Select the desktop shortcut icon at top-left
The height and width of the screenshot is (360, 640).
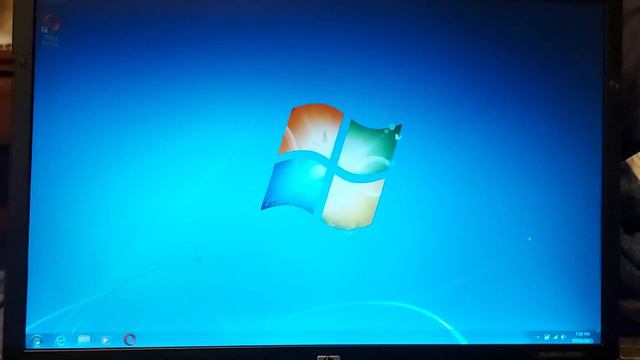(x=50, y=31)
